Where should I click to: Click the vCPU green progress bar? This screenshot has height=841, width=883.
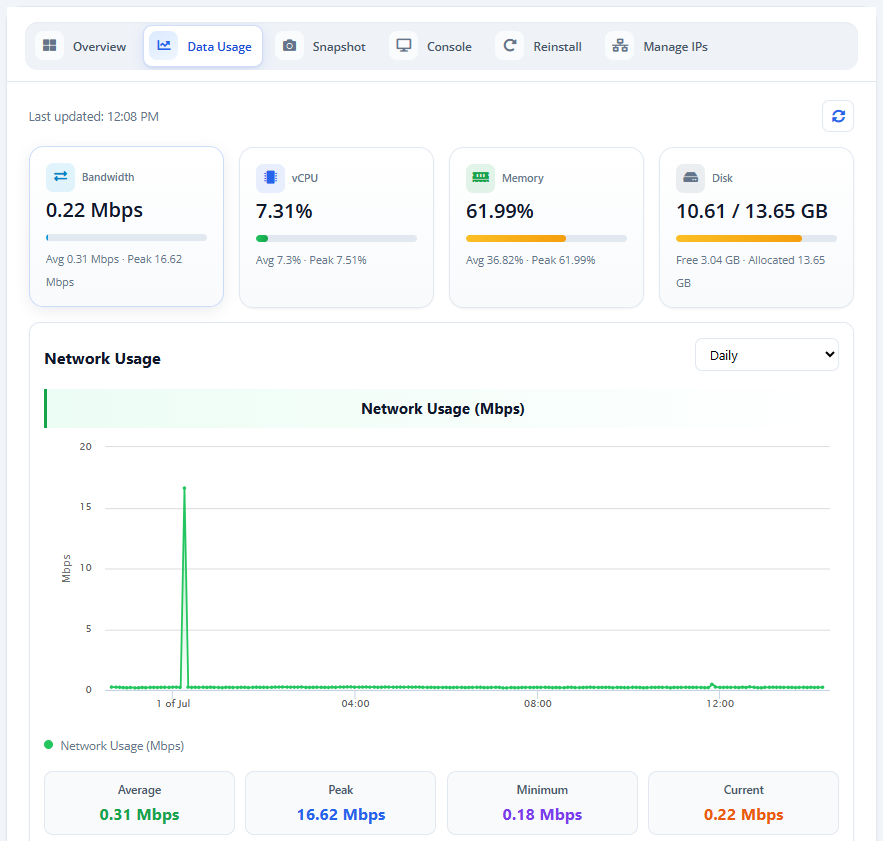pyautogui.click(x=336, y=239)
